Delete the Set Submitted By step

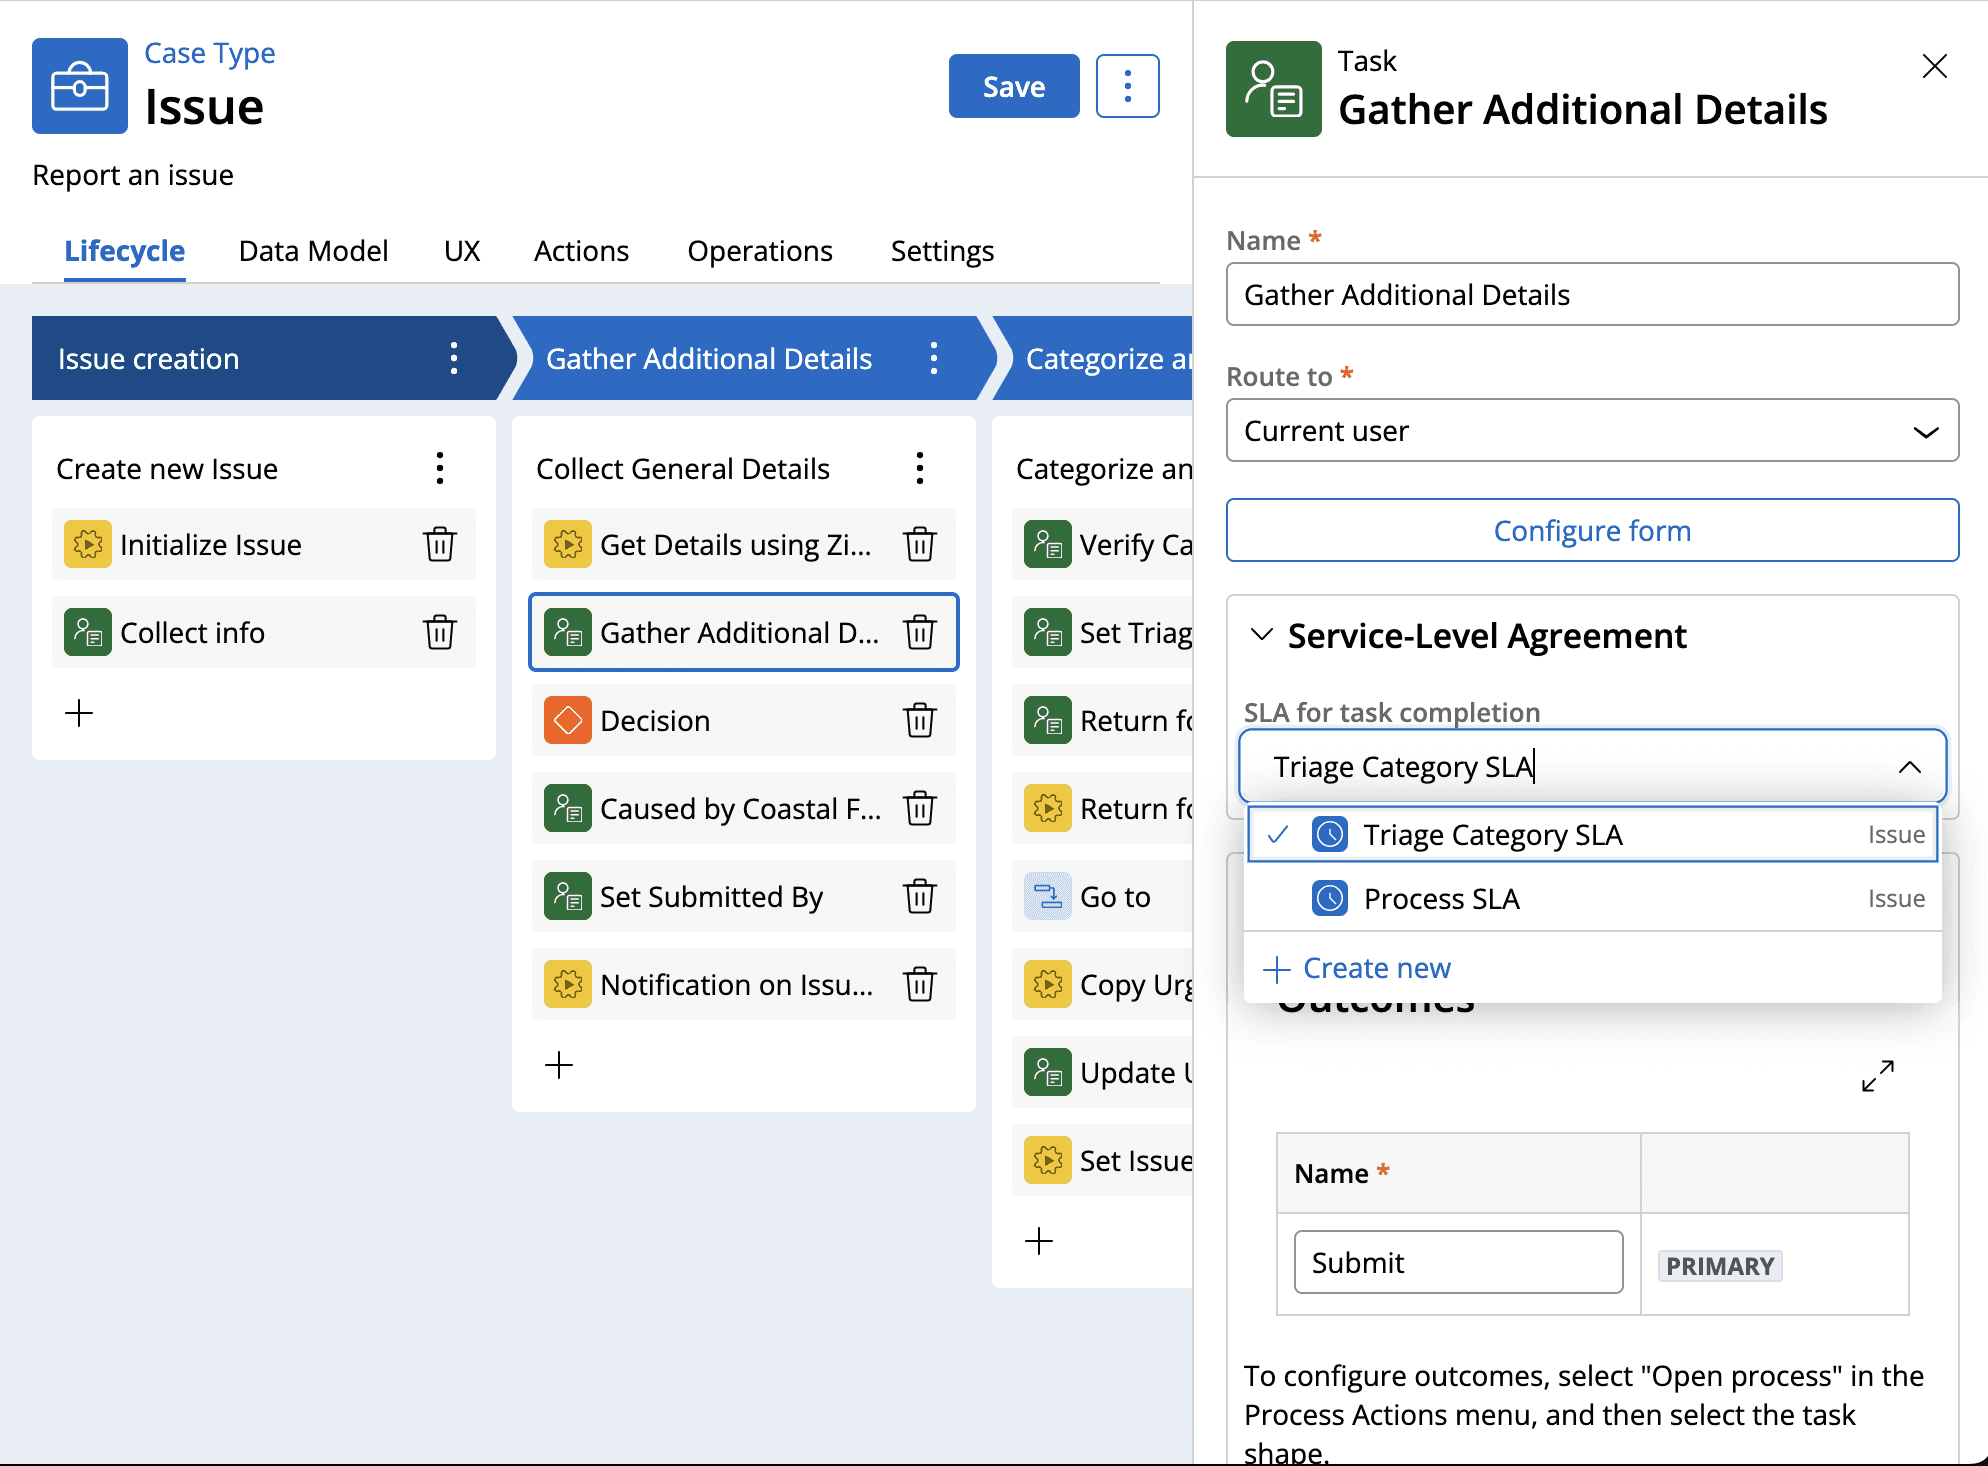click(919, 897)
